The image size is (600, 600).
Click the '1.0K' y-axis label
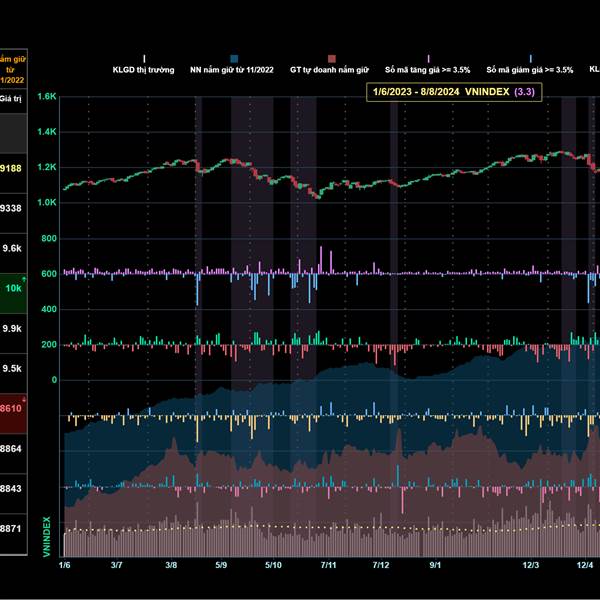click(x=47, y=202)
